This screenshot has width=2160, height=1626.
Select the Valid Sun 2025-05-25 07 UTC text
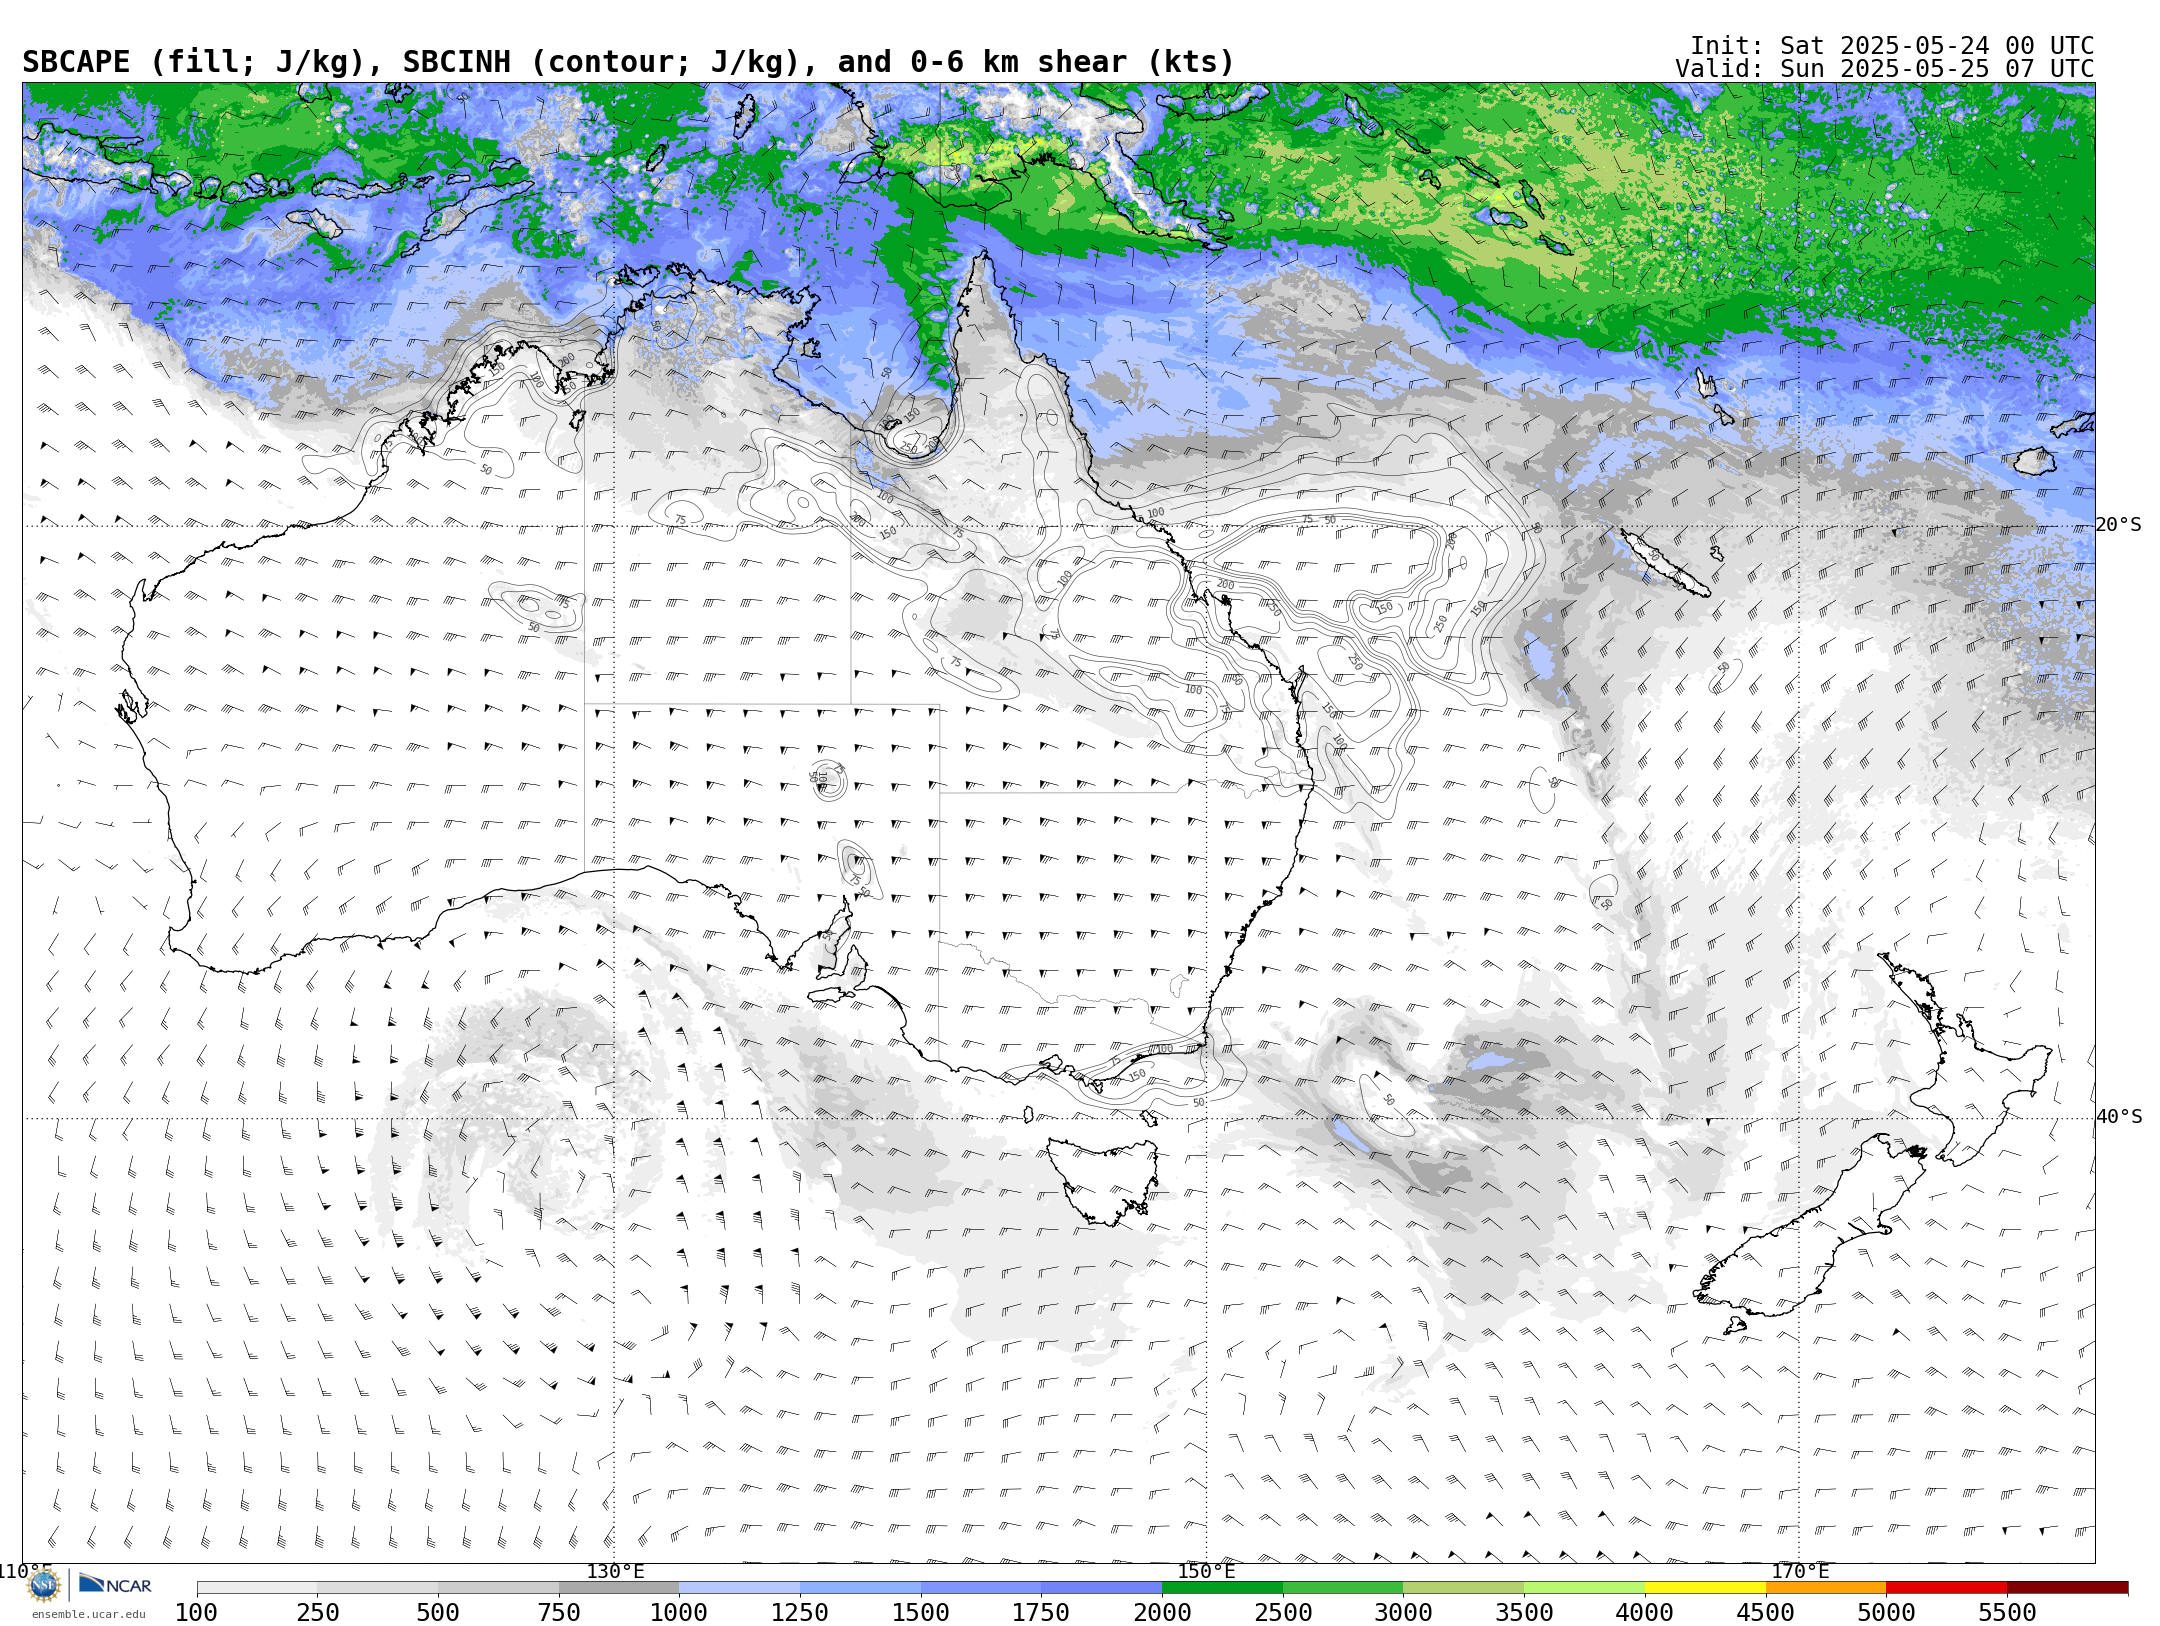point(1885,69)
